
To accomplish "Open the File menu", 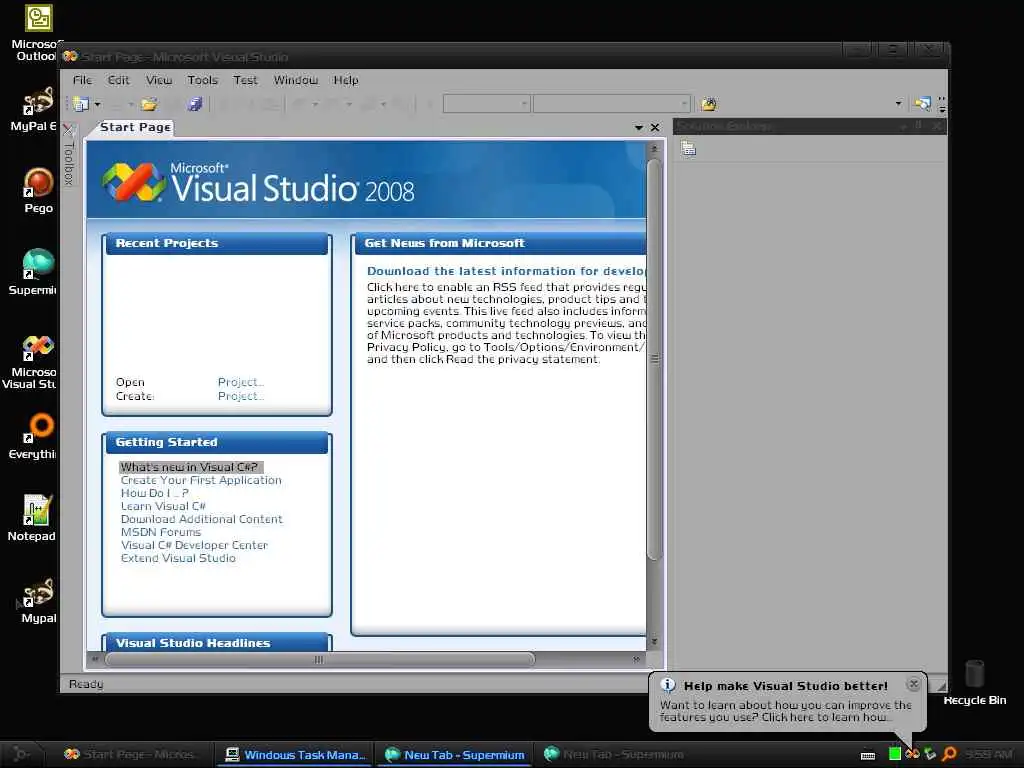I will pos(82,80).
